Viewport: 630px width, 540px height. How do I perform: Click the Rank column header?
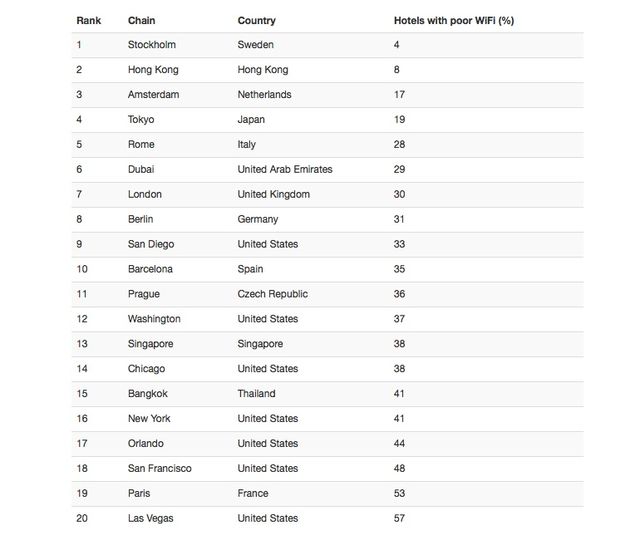89,20
